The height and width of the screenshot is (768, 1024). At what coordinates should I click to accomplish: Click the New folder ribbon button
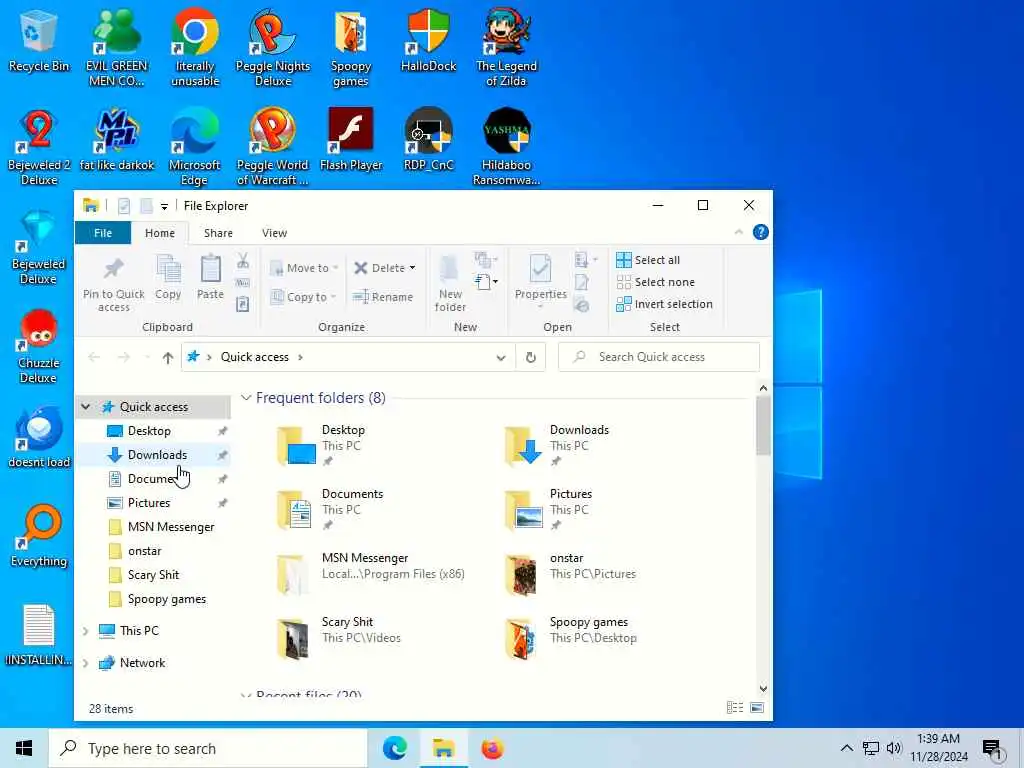pos(450,284)
